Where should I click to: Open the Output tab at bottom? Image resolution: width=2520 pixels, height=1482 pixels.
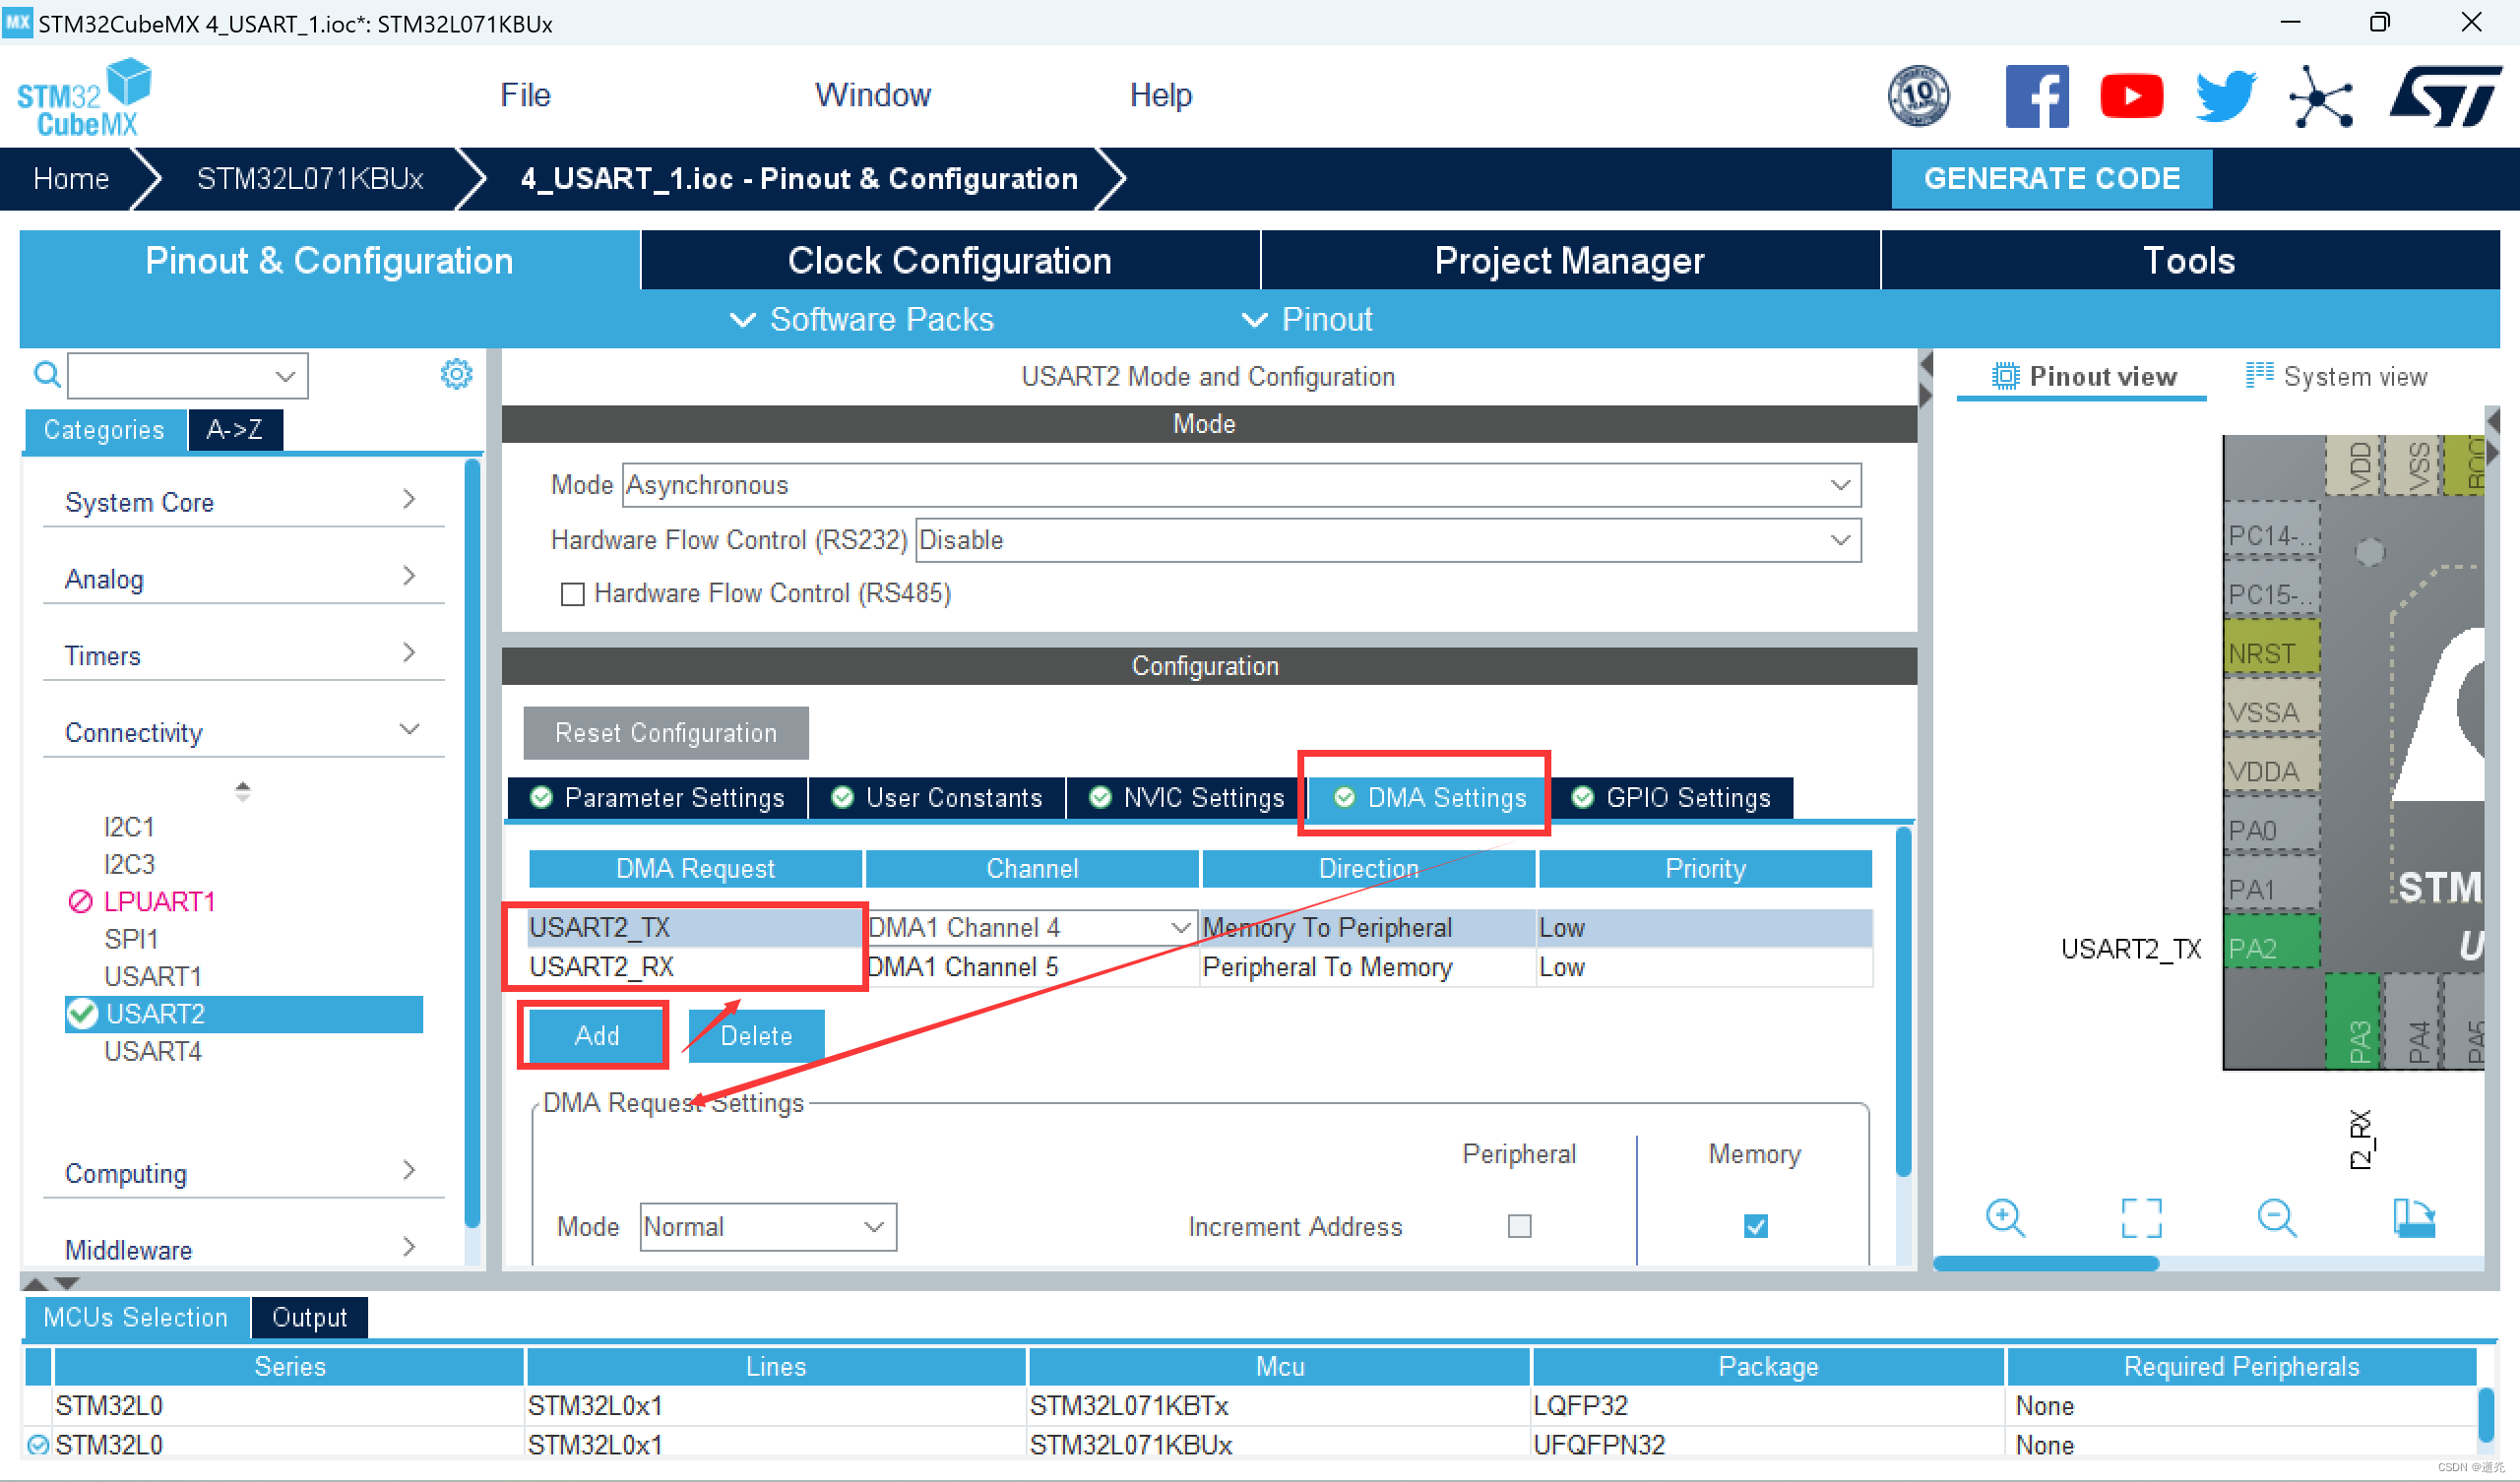(x=309, y=1317)
